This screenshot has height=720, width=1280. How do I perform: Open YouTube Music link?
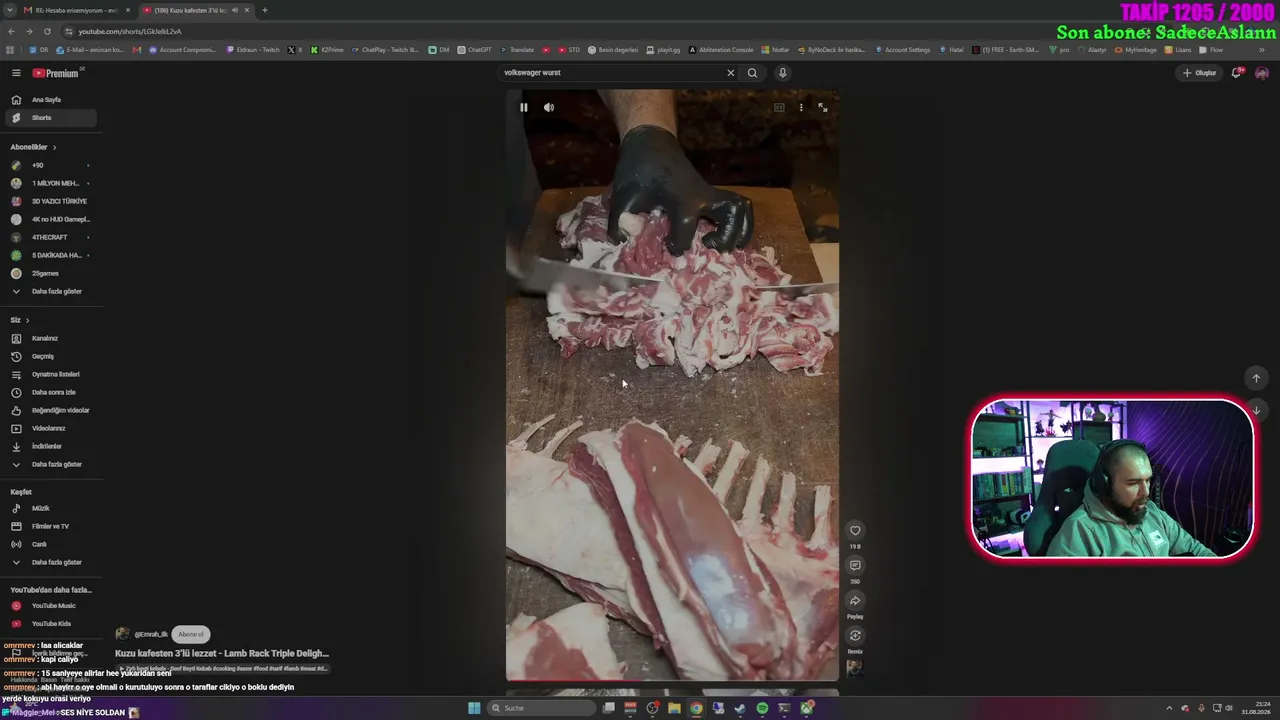50,606
